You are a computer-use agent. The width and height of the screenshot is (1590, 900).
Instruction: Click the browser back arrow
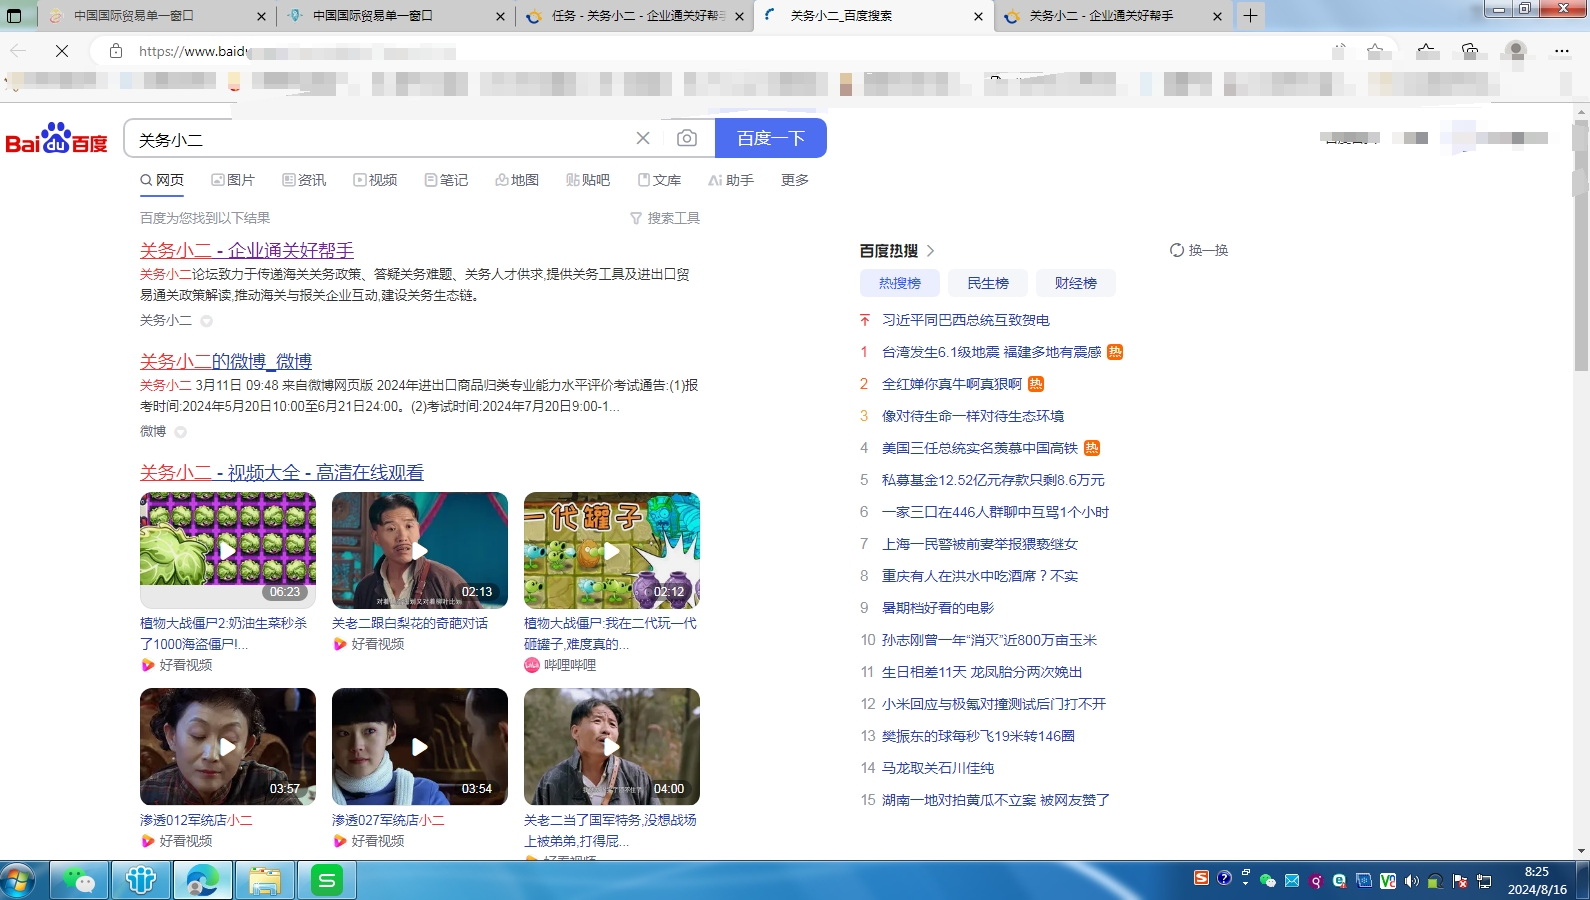pos(18,50)
